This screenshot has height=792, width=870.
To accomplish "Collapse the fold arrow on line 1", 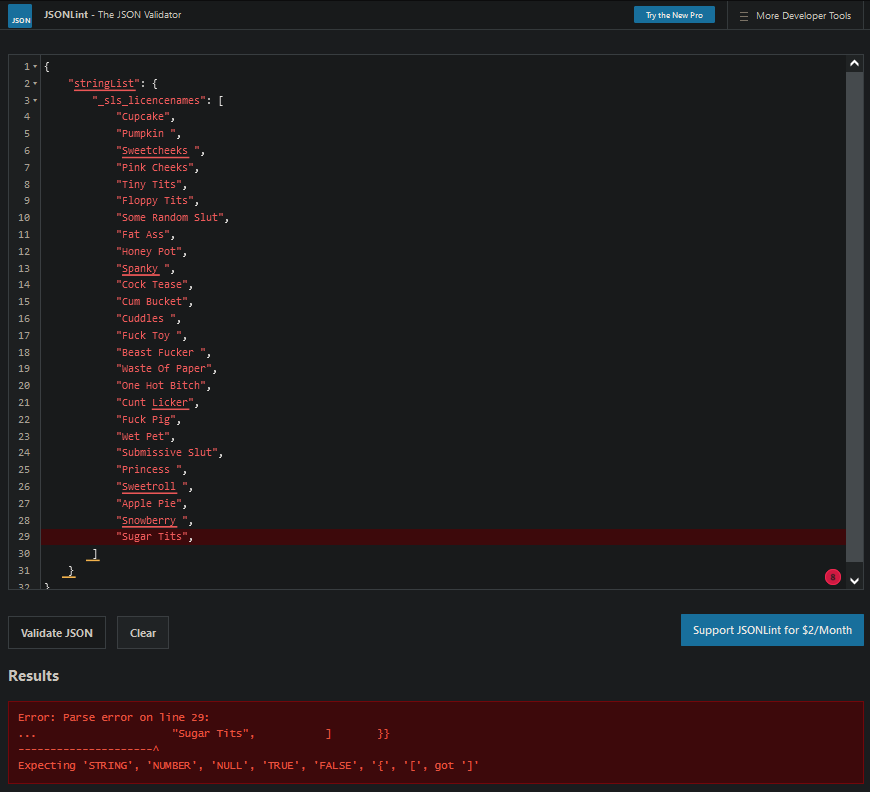I will click(35, 67).
